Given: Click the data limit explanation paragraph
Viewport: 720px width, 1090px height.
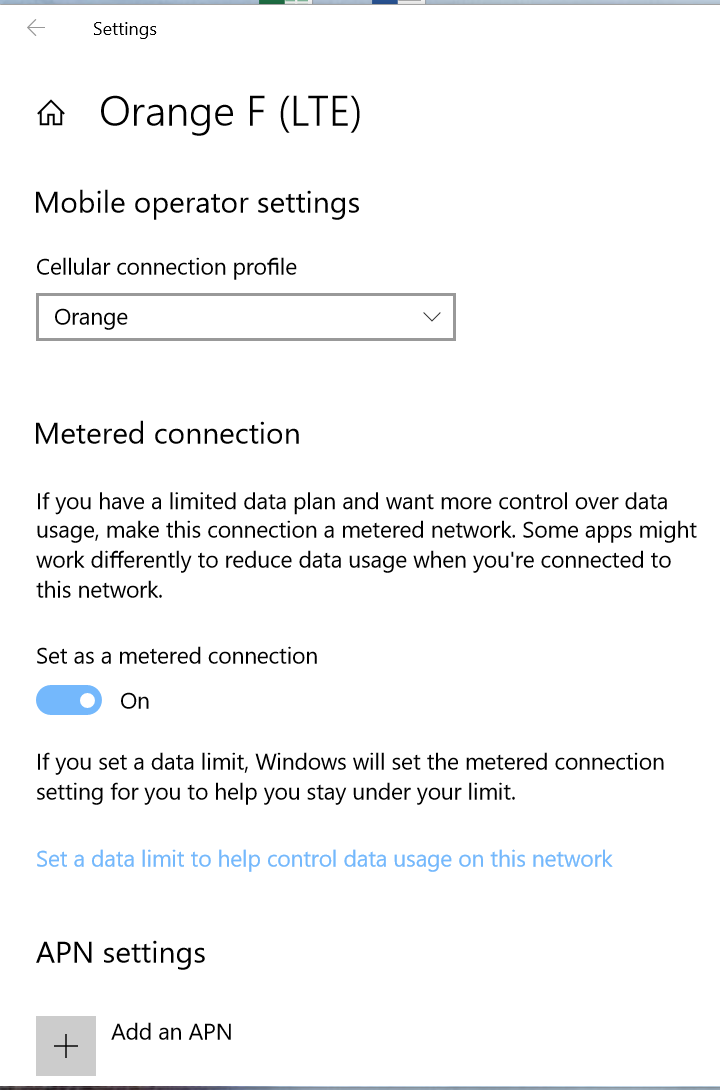Looking at the screenshot, I should pyautogui.click(x=350, y=777).
